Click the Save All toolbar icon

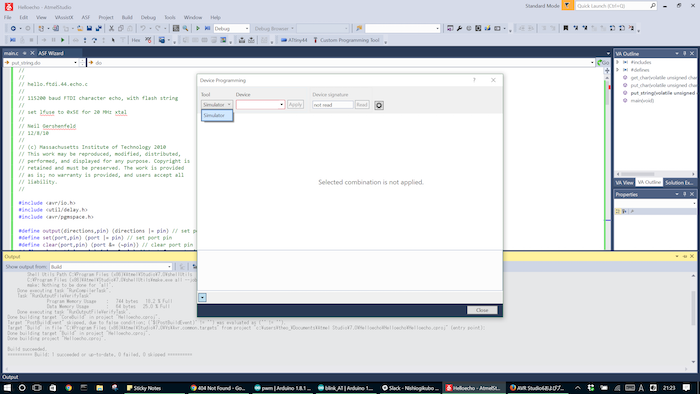point(99,29)
